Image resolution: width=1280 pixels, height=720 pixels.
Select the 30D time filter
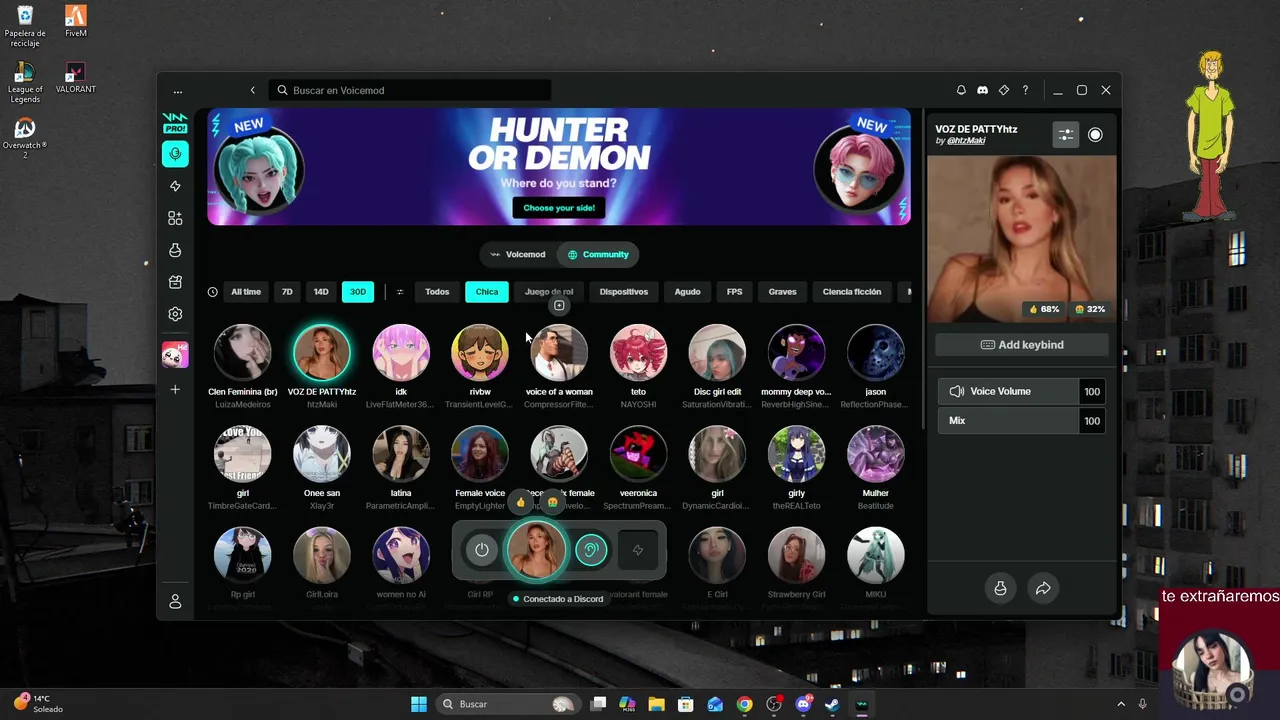coord(357,292)
